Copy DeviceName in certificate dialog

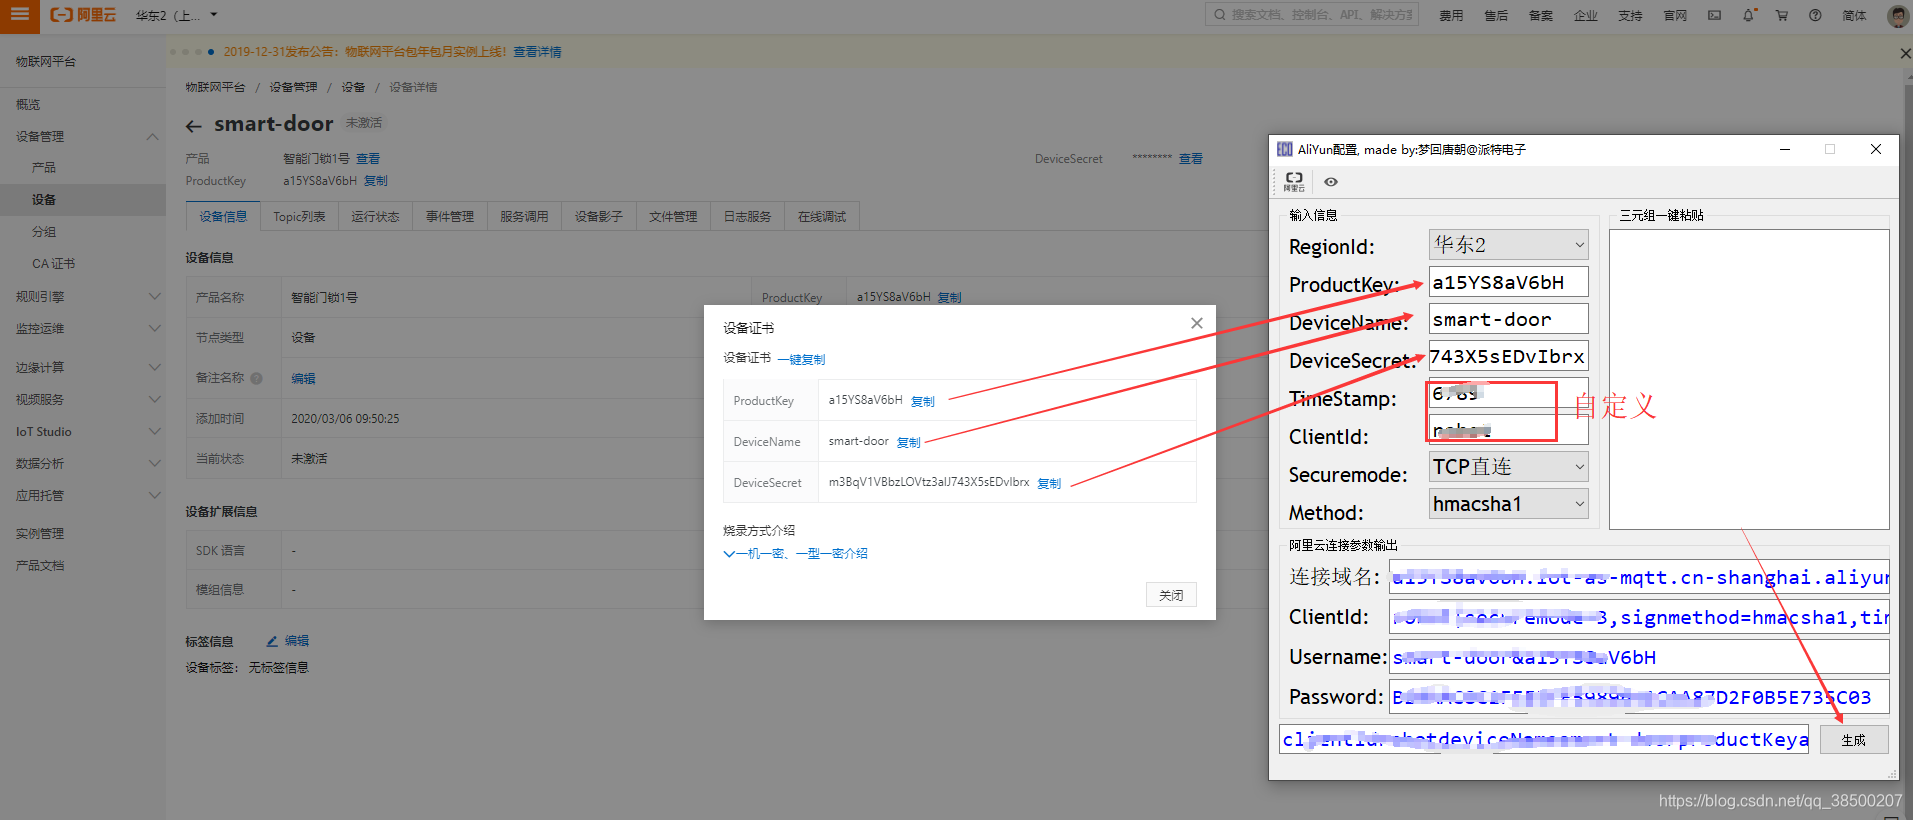click(x=909, y=442)
